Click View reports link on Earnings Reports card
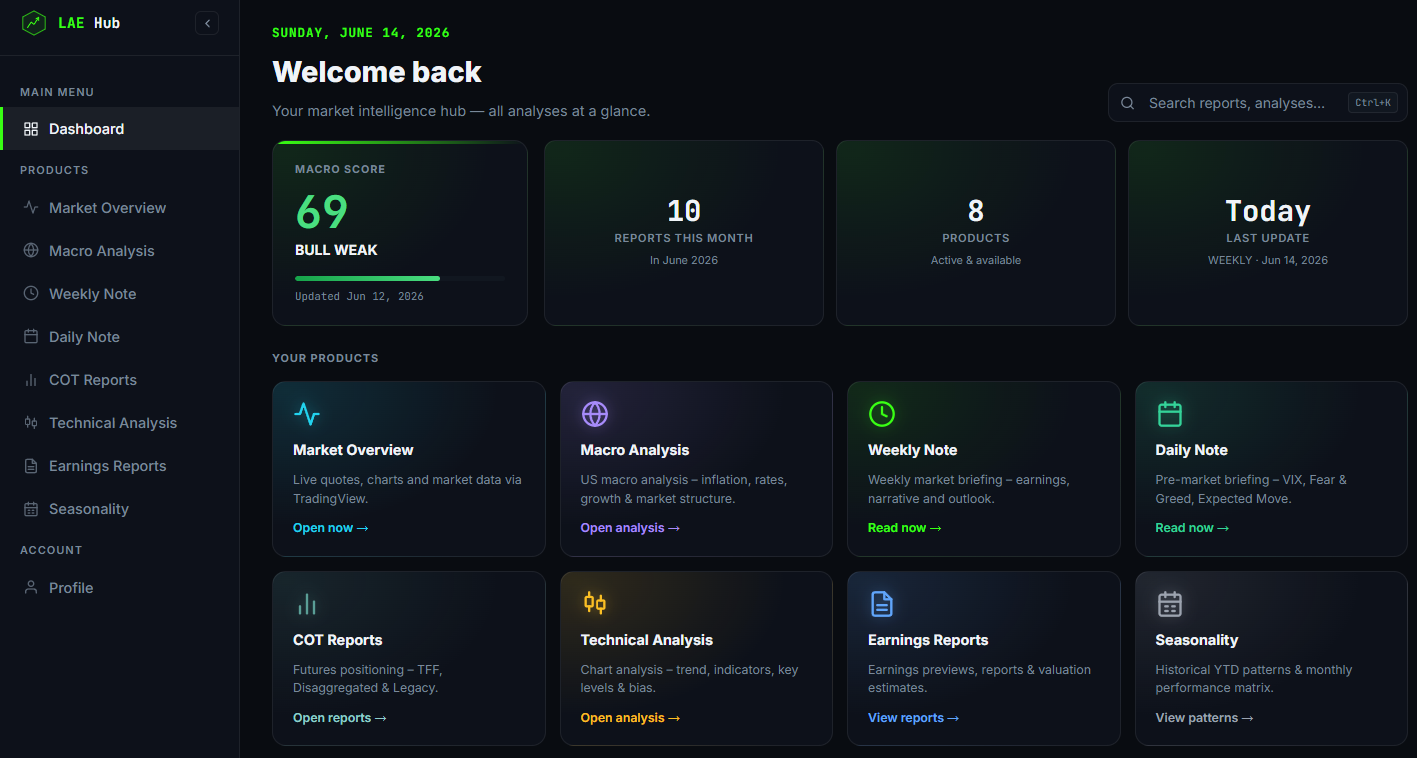 pos(914,718)
